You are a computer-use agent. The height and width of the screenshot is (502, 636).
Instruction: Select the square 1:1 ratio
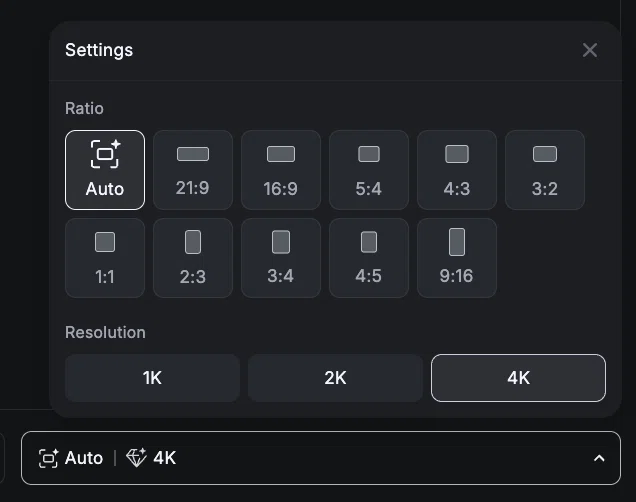[x=105, y=258]
